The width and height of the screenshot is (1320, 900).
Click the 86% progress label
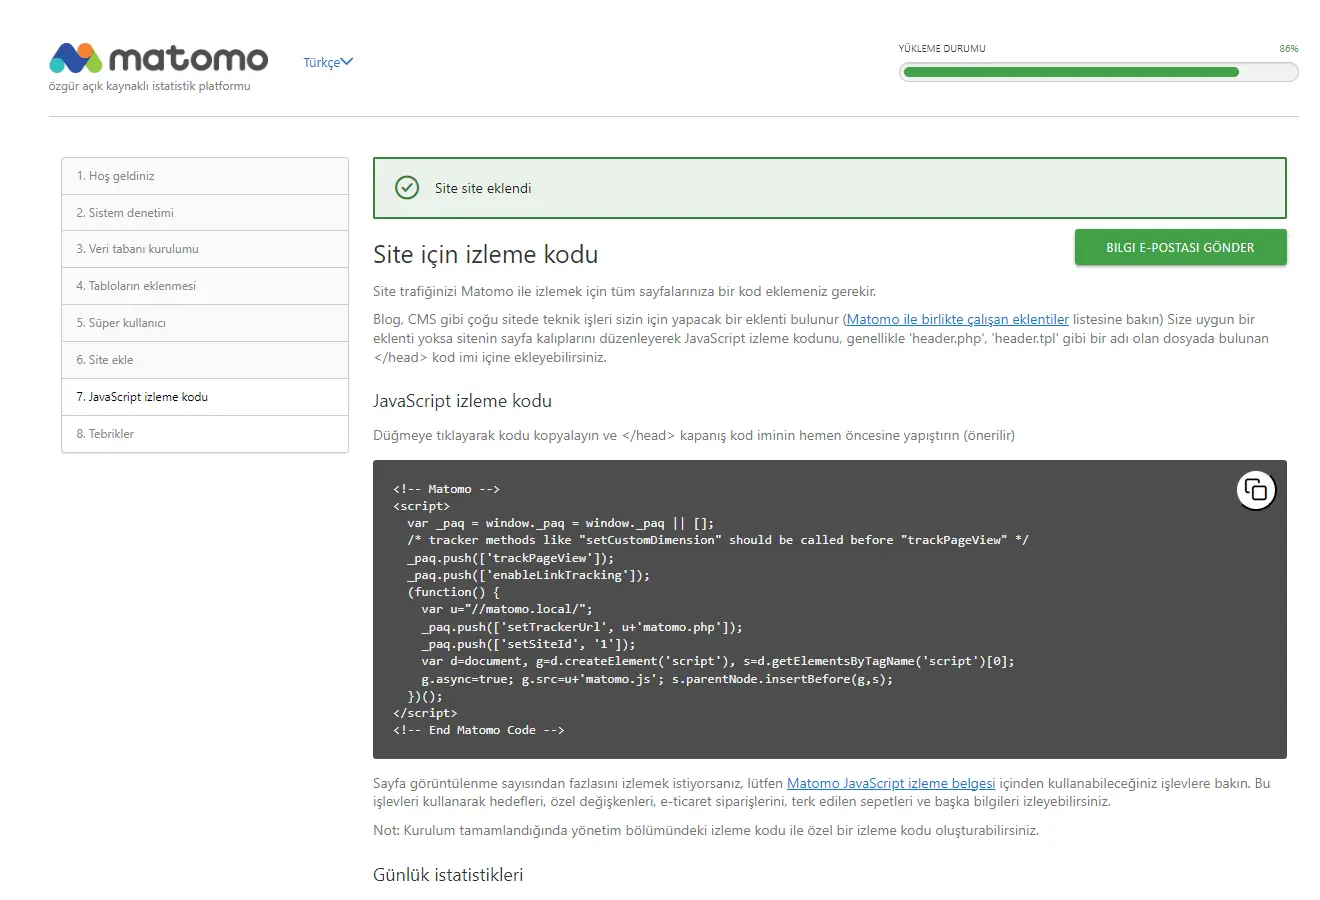pyautogui.click(x=1288, y=49)
